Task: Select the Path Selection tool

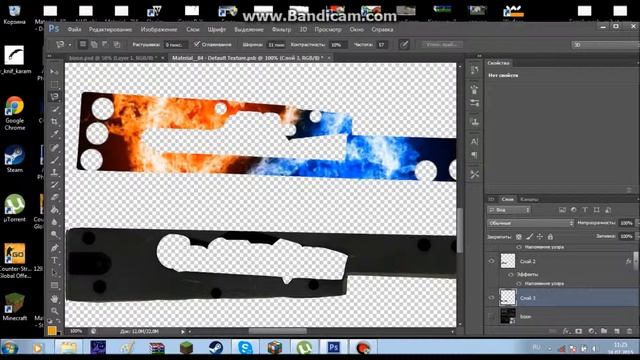Action: coord(54,273)
